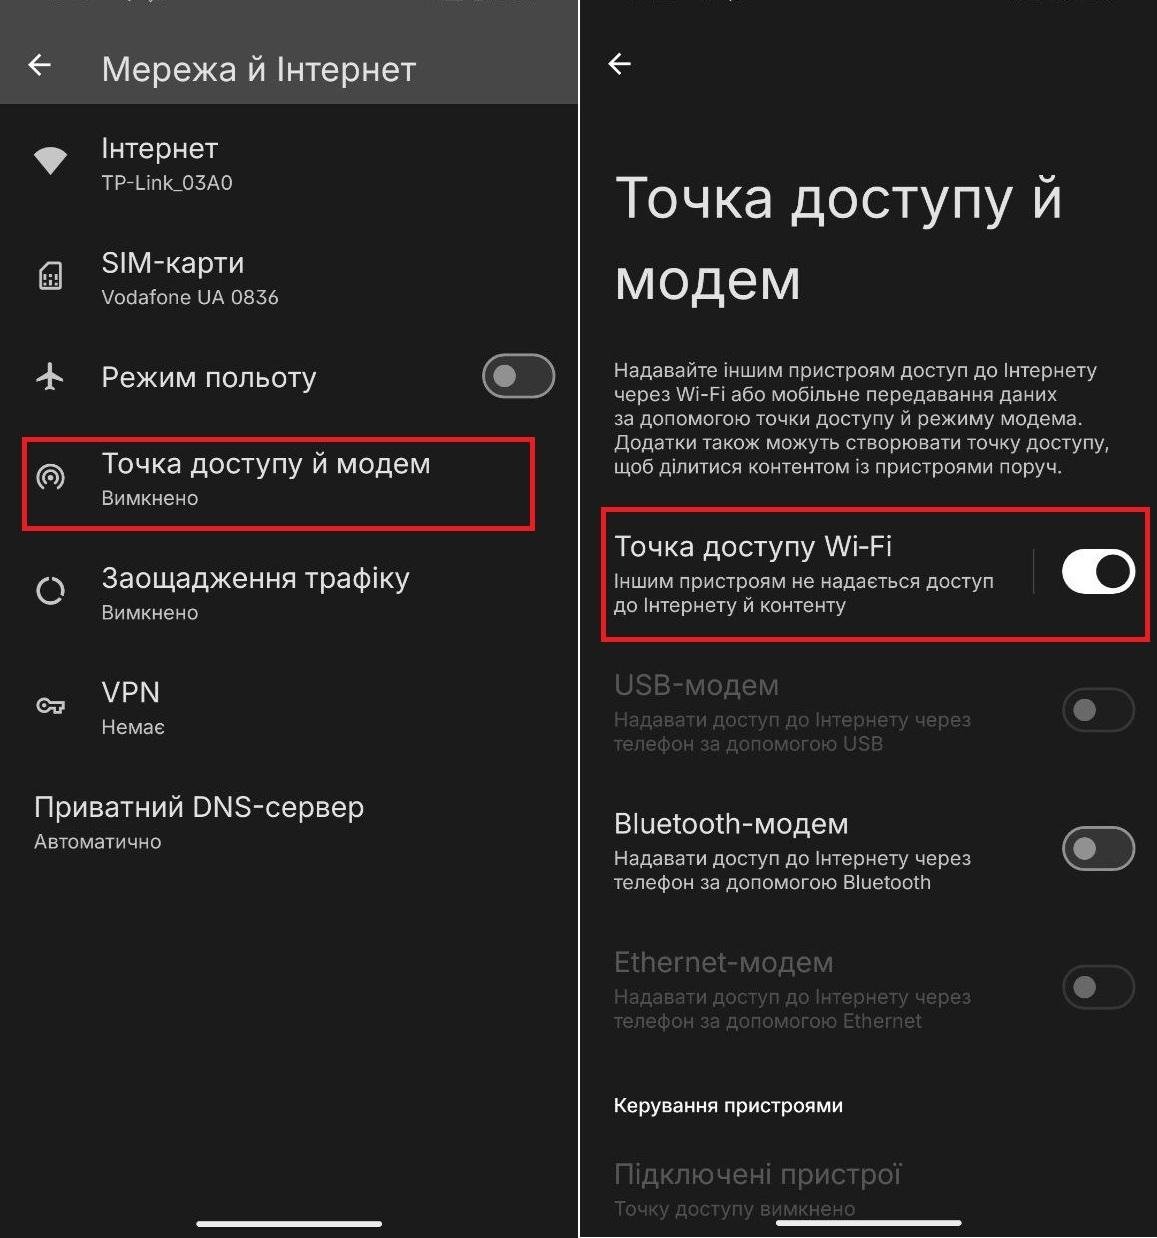
Task: Toggle the USB-модем switch
Action: 1098,710
